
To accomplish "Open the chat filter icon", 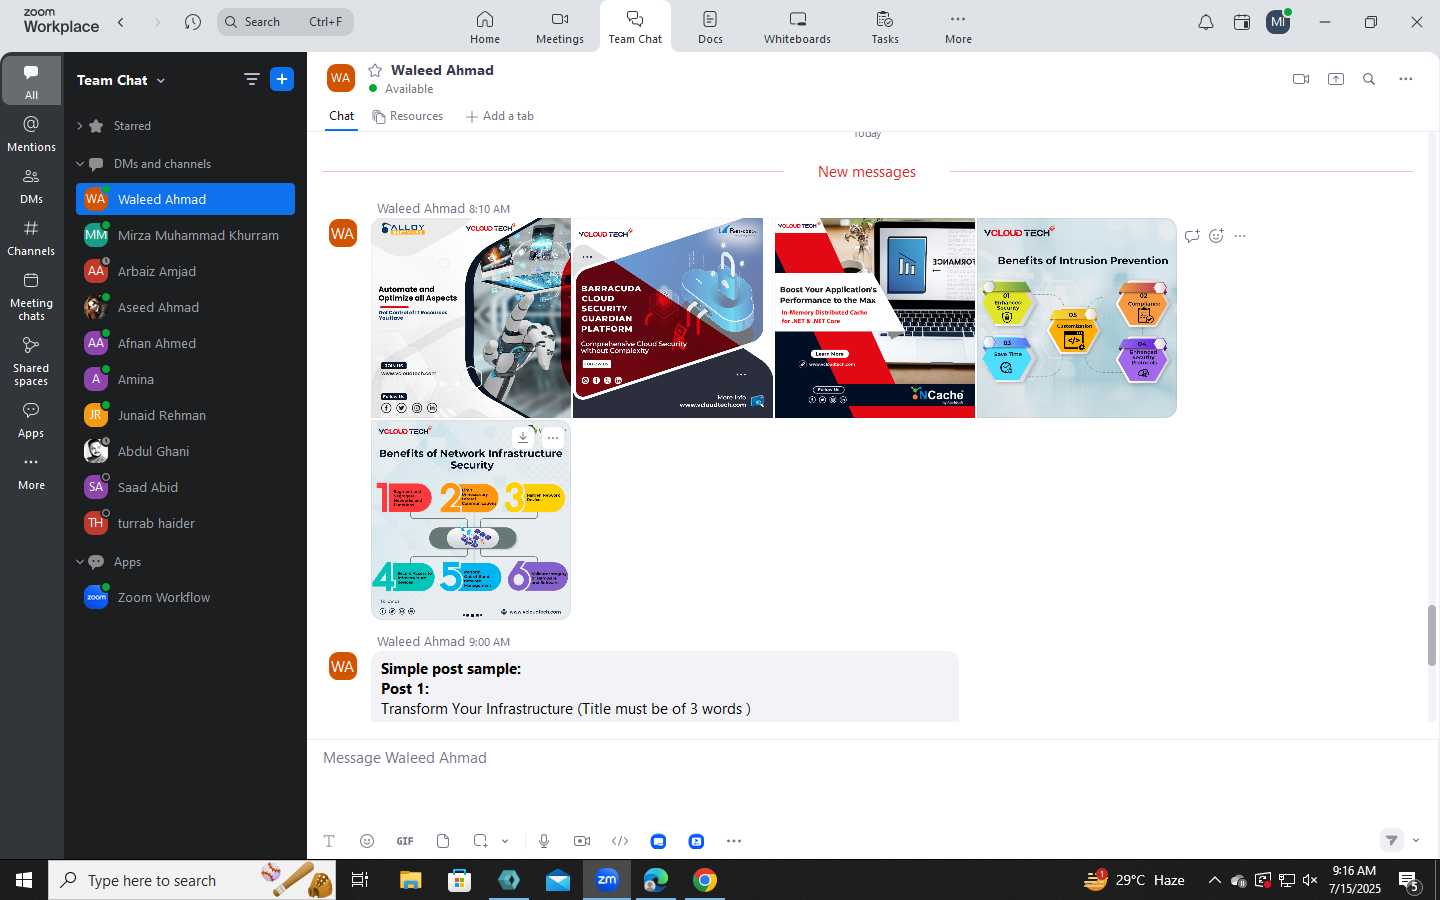I will (252, 79).
